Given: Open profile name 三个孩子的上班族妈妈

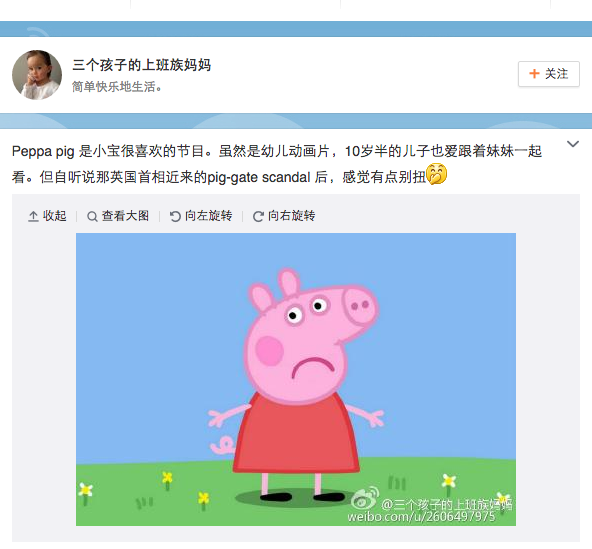Looking at the screenshot, I should coord(142,65).
